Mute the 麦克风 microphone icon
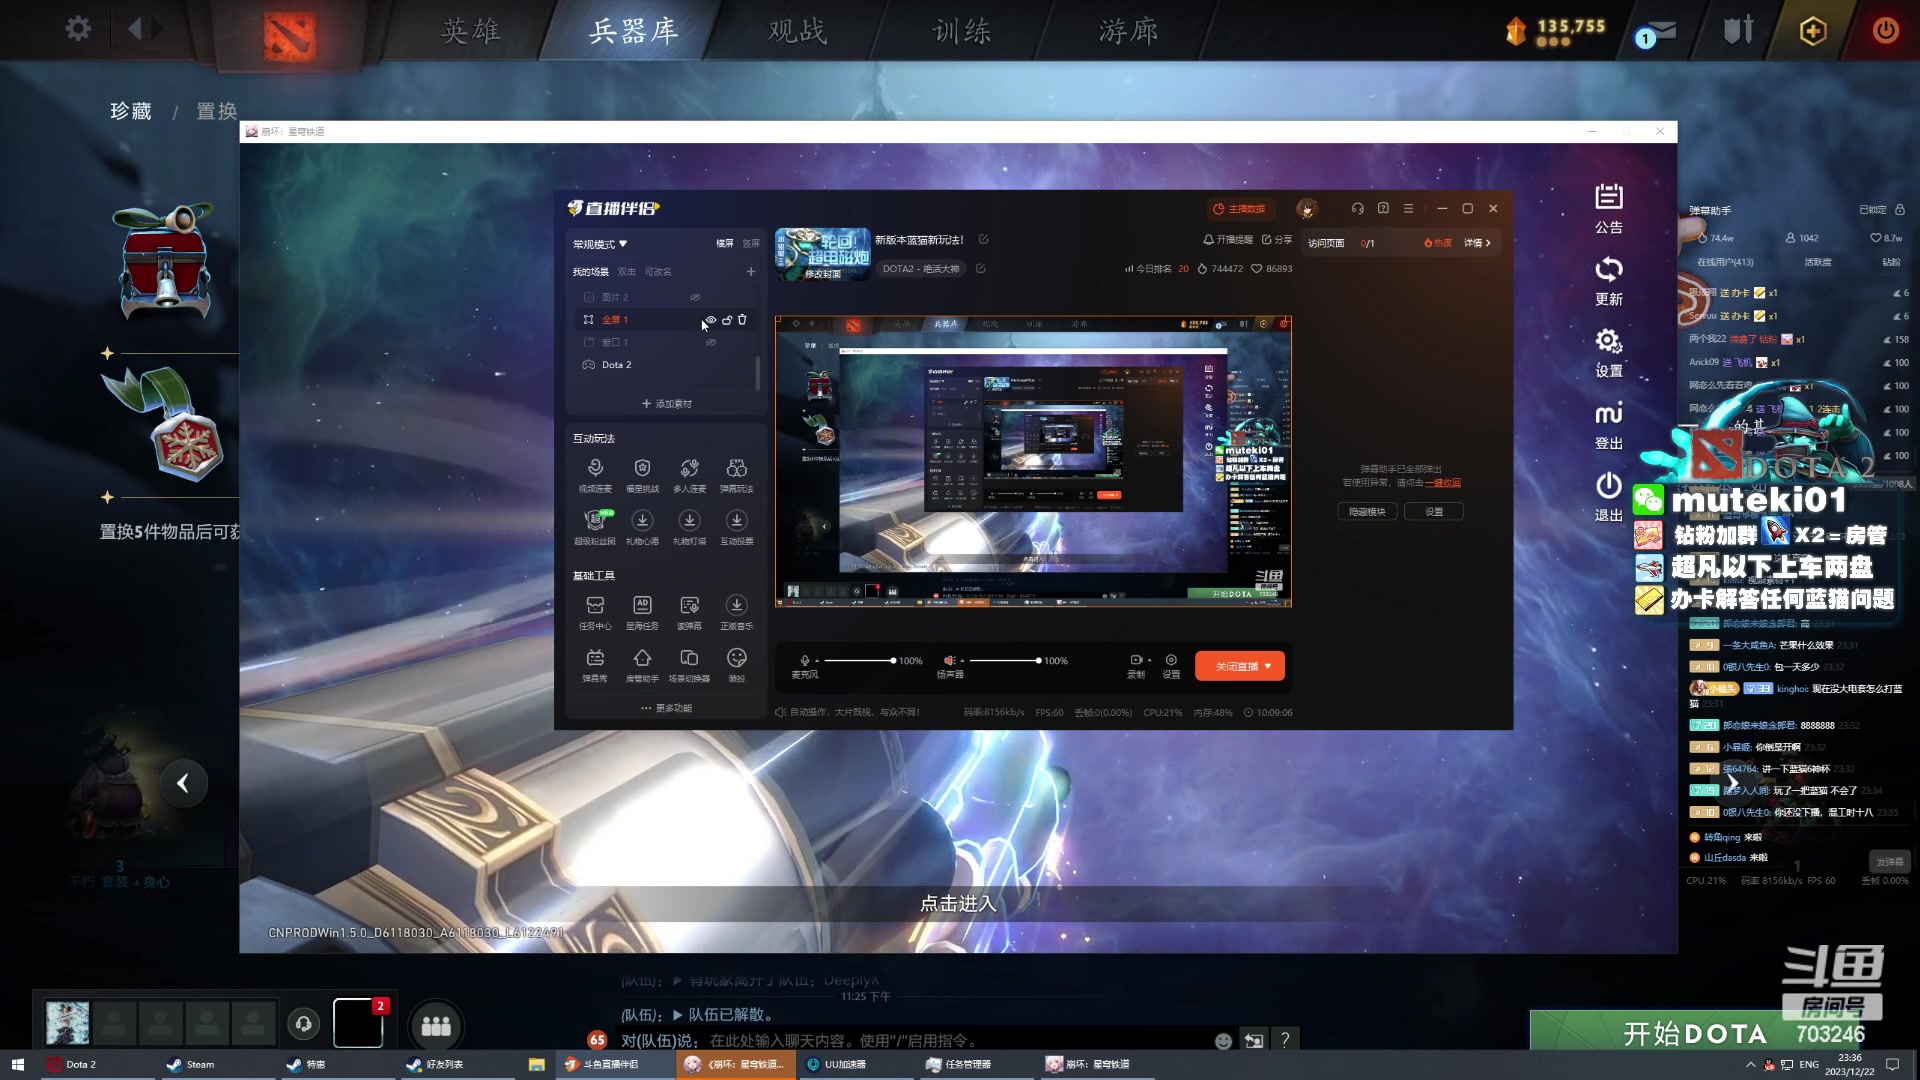 point(805,660)
